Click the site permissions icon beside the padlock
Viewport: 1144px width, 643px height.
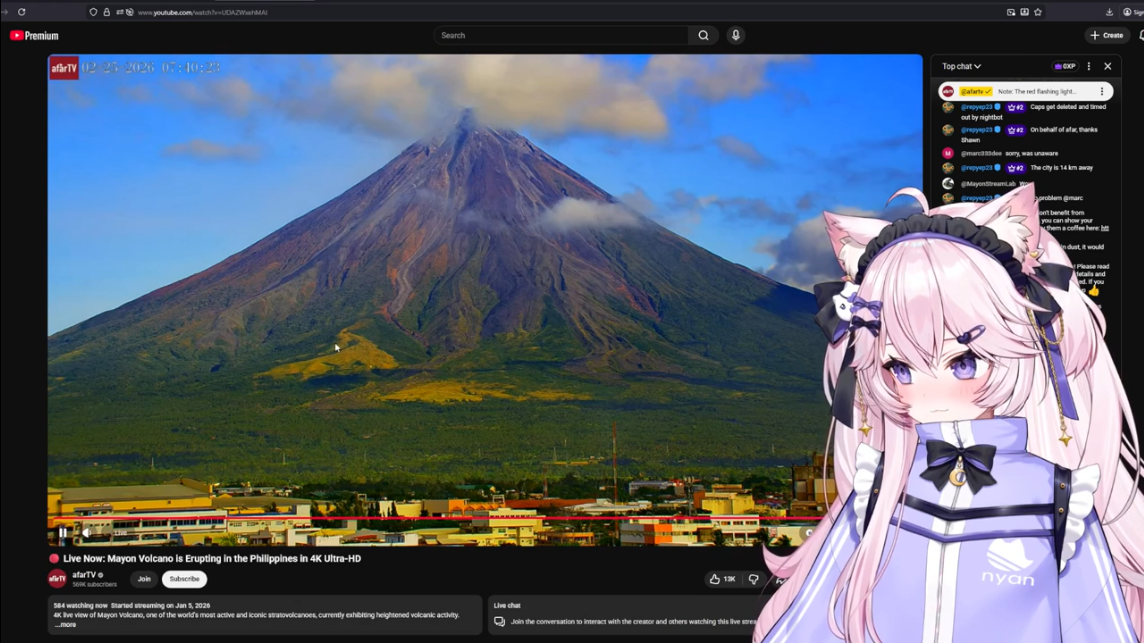click(x=120, y=12)
